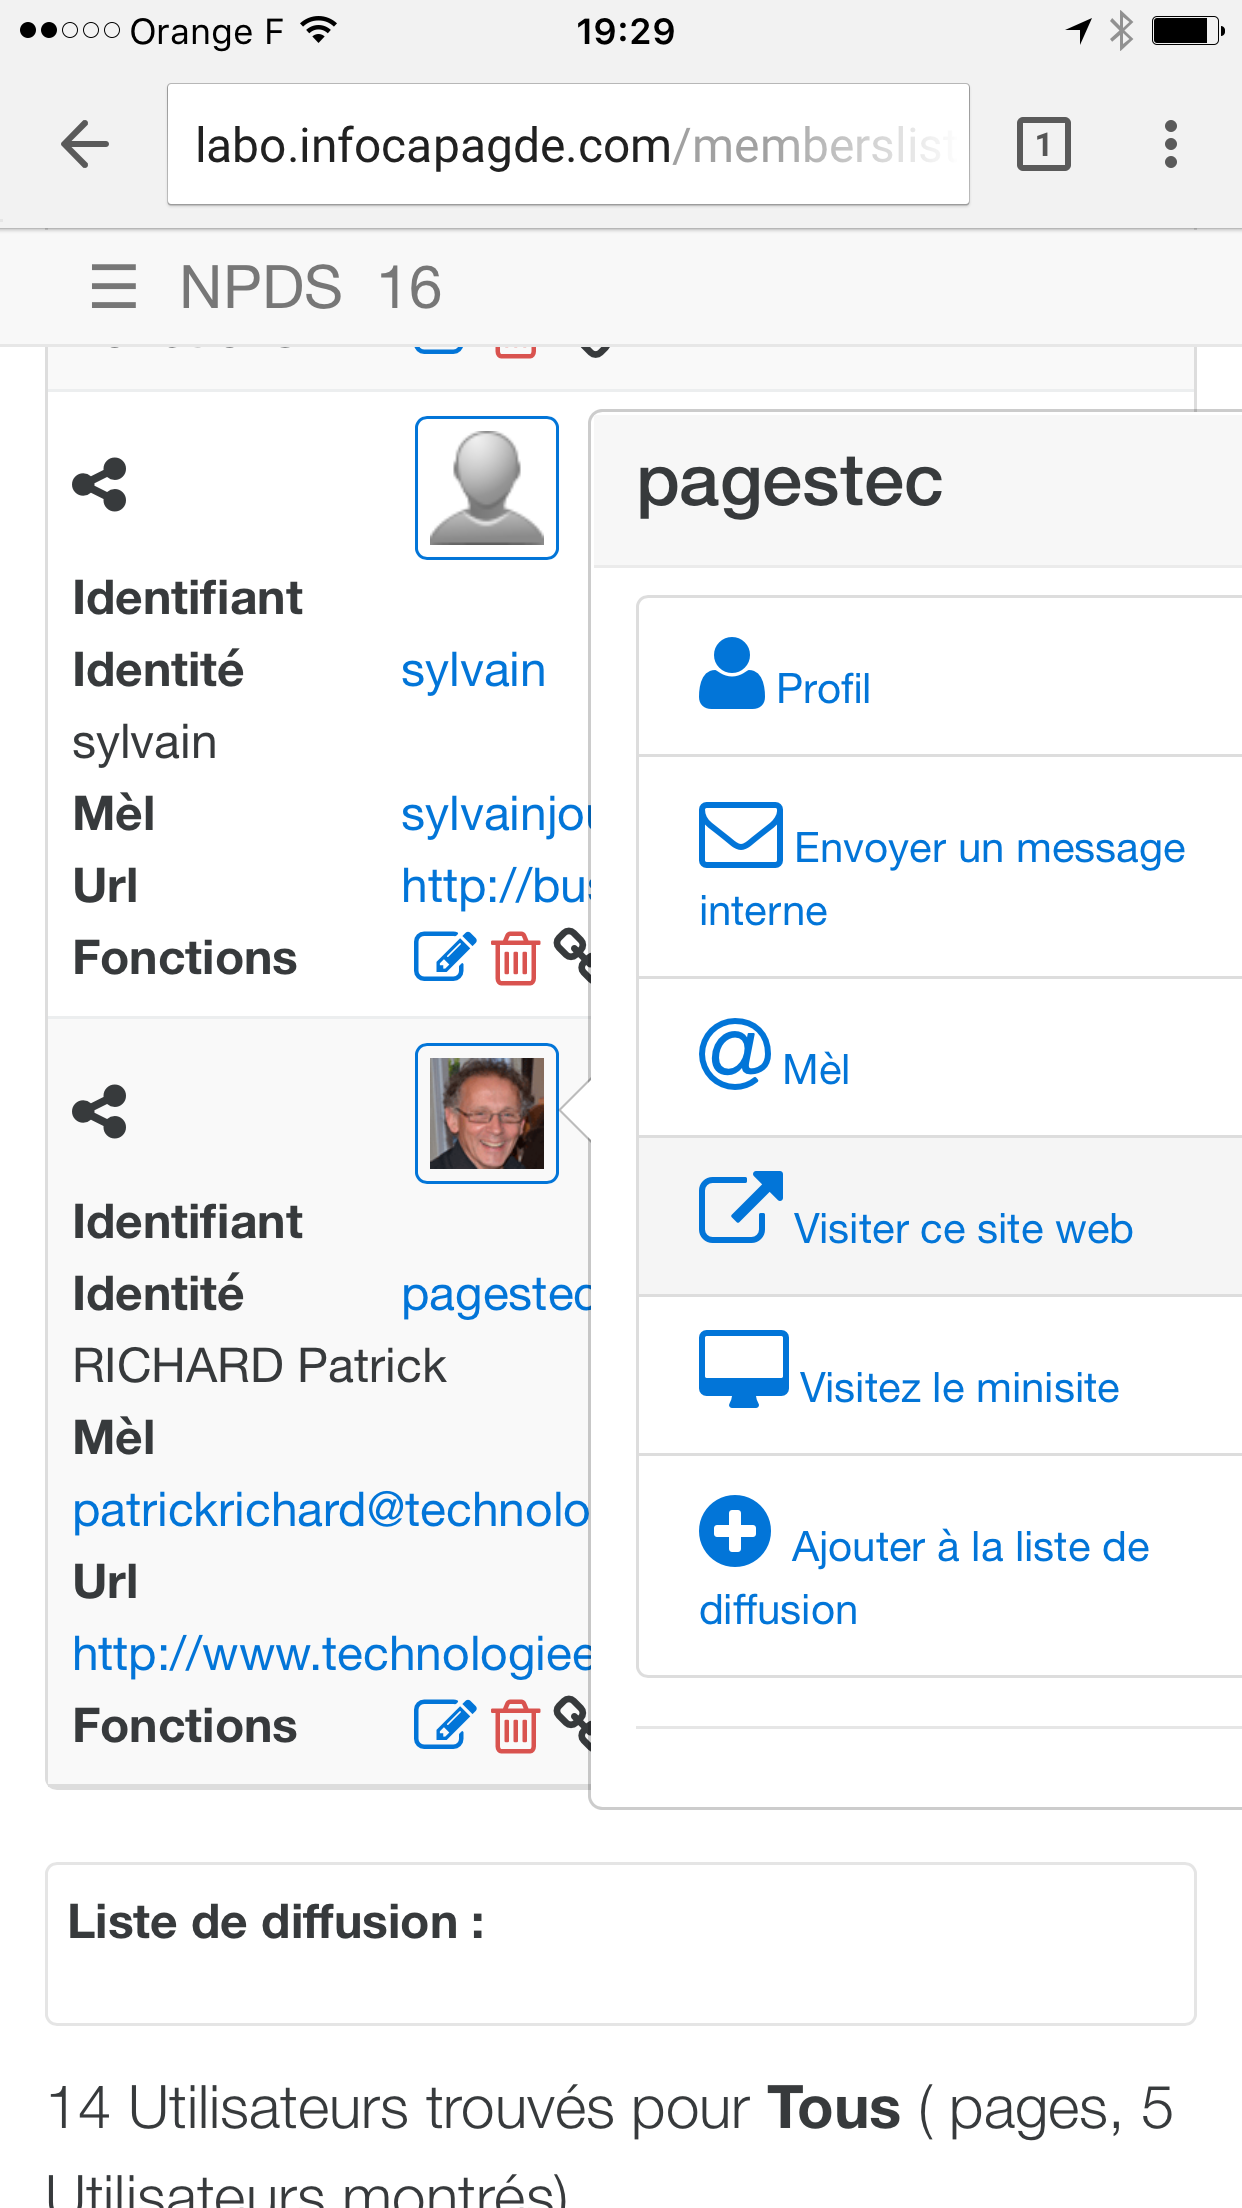Open the browser three-dot menu
This screenshot has width=1242, height=2208.
coord(1170,145)
